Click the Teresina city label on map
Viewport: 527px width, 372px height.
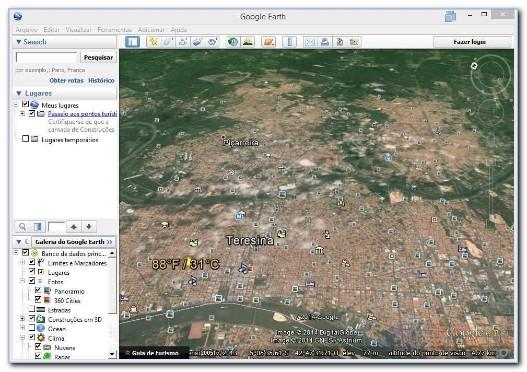(x=250, y=240)
